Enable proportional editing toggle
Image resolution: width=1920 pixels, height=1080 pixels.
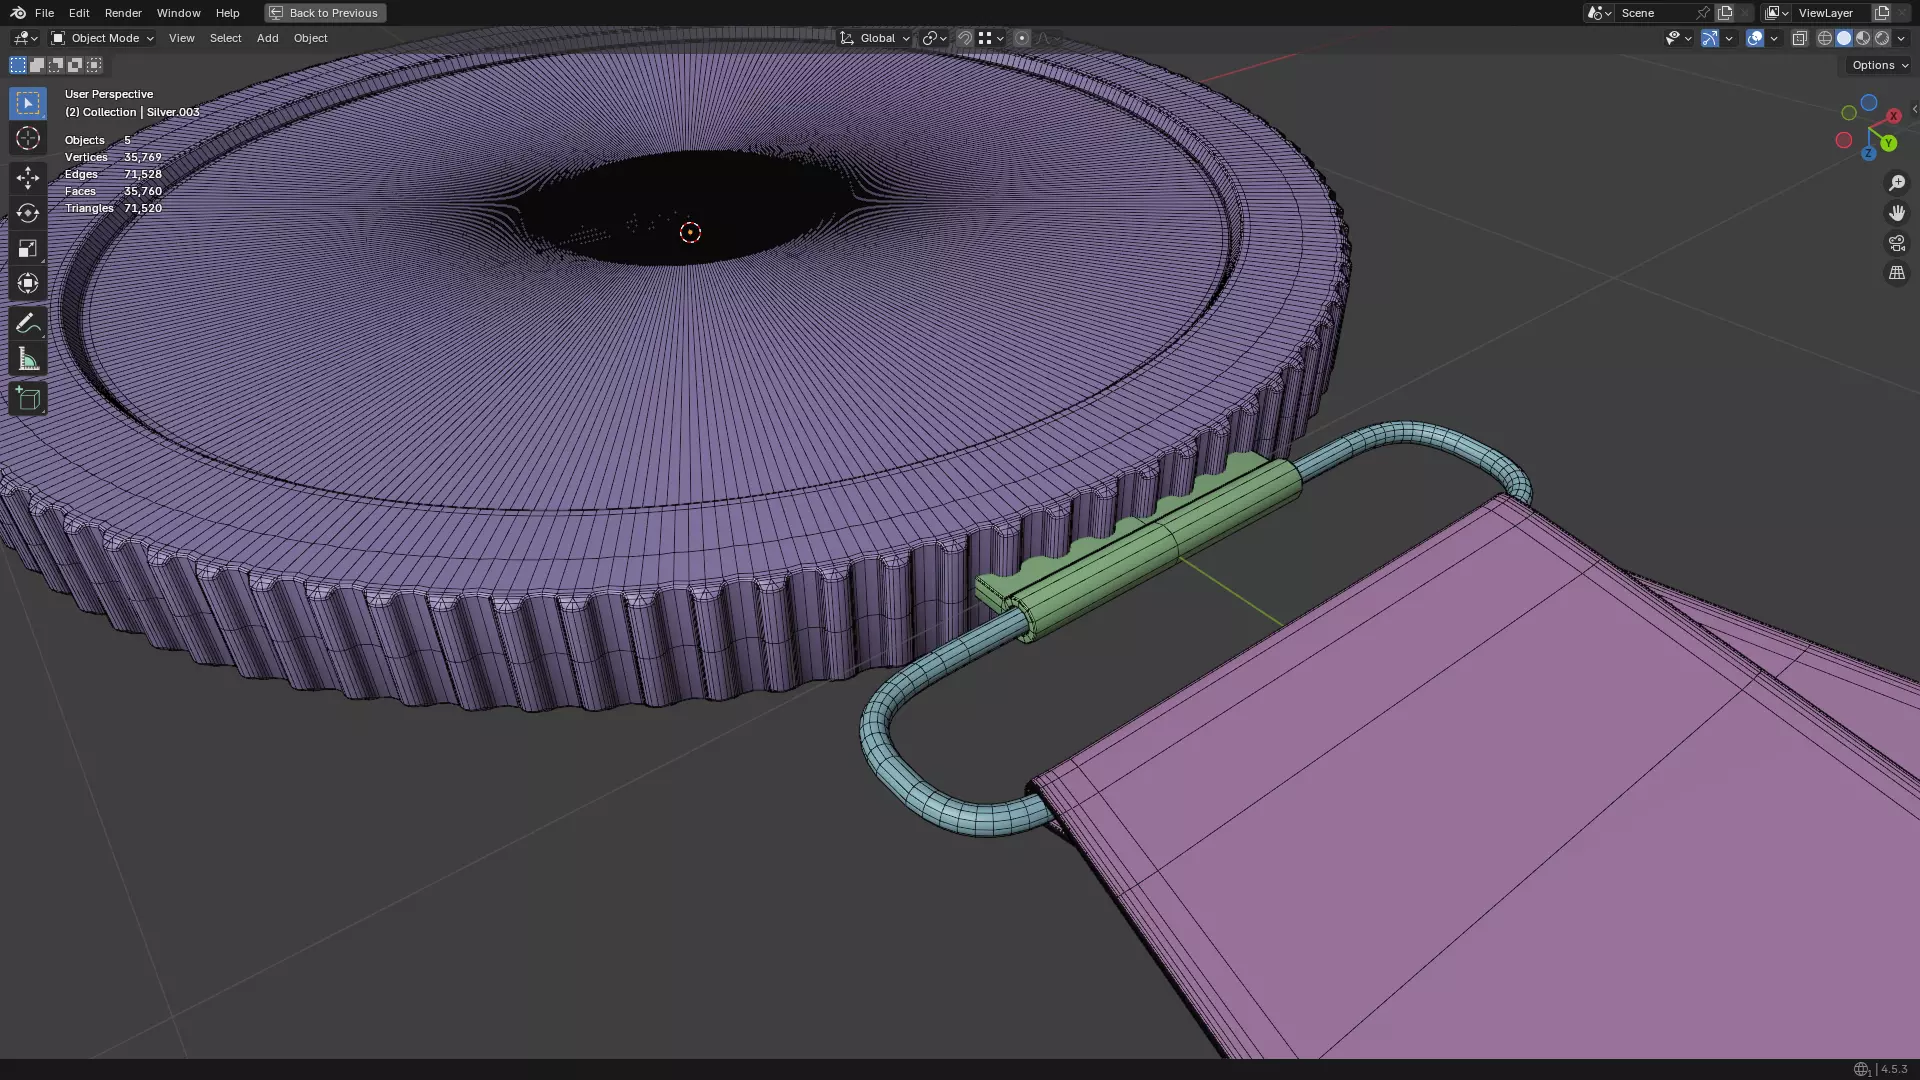1021,38
